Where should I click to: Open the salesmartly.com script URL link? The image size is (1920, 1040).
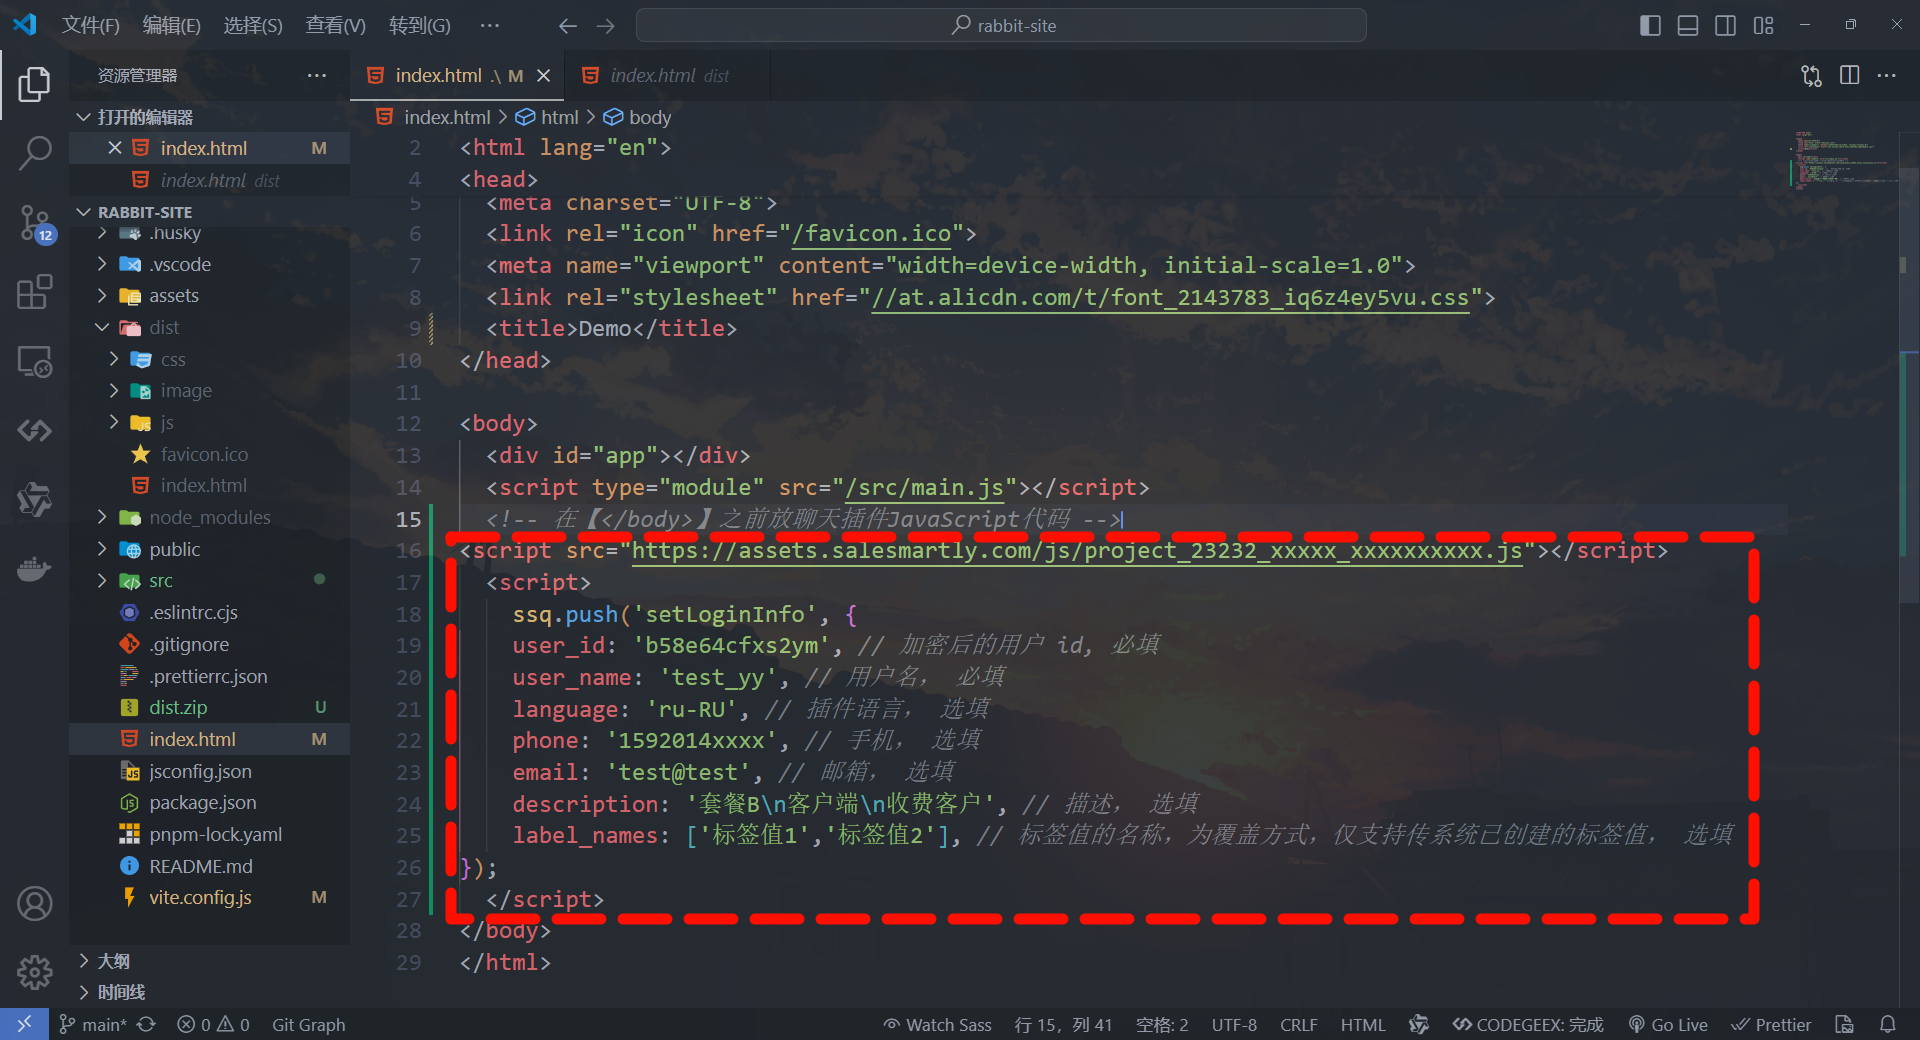[1077, 551]
